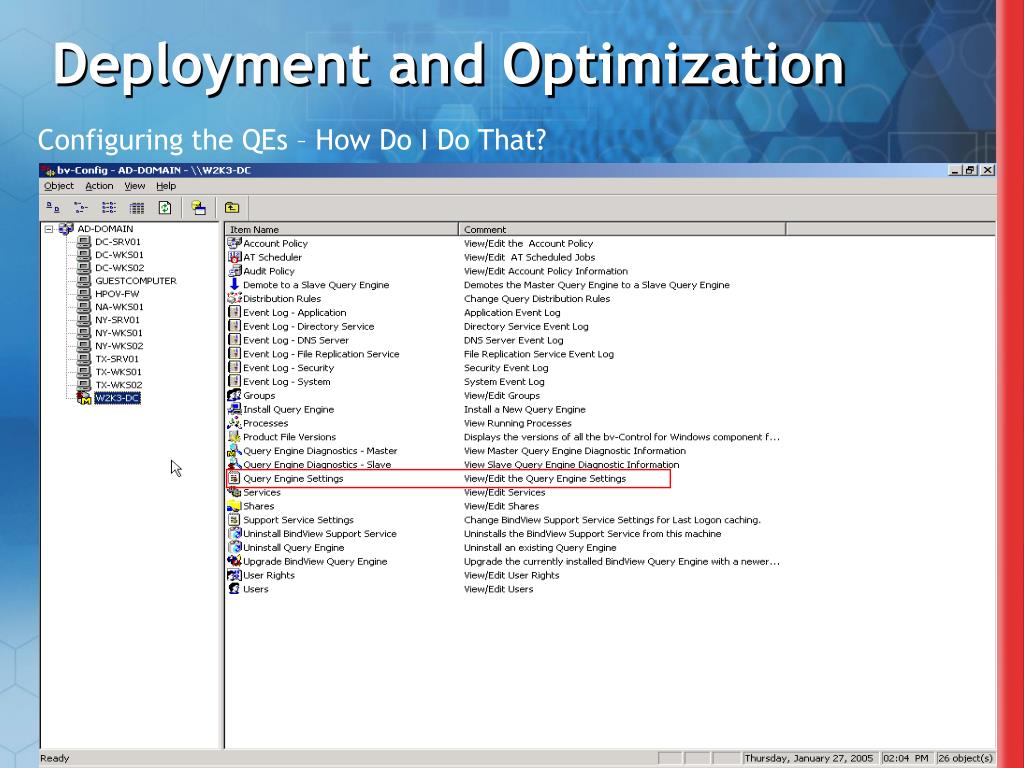This screenshot has width=1024, height=768.
Task: Open the Action menu
Action: point(99,186)
